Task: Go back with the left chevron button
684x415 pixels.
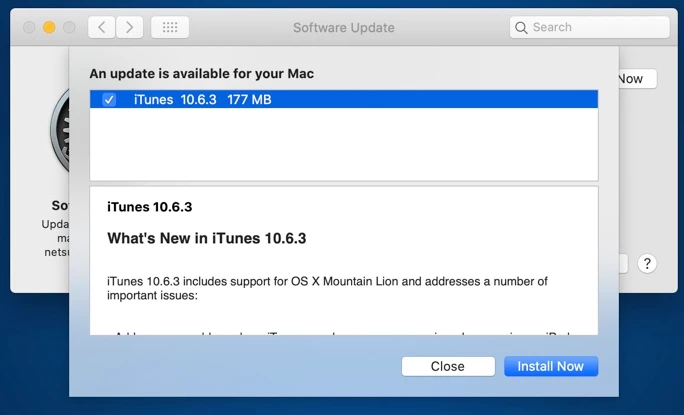Action: pyautogui.click(x=102, y=27)
